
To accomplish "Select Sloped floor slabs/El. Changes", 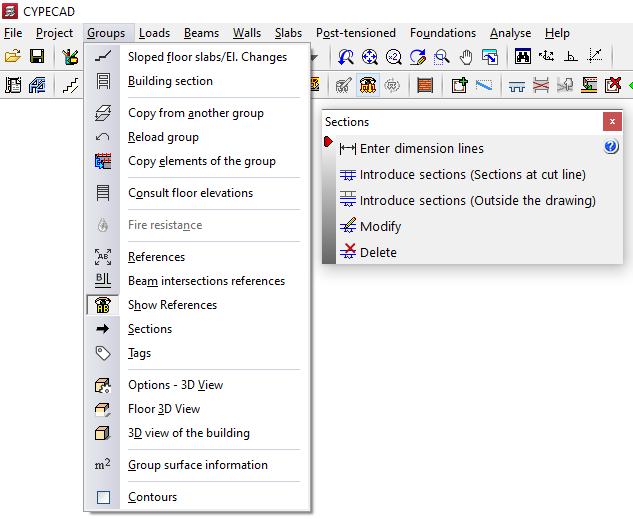I will [x=207, y=57].
